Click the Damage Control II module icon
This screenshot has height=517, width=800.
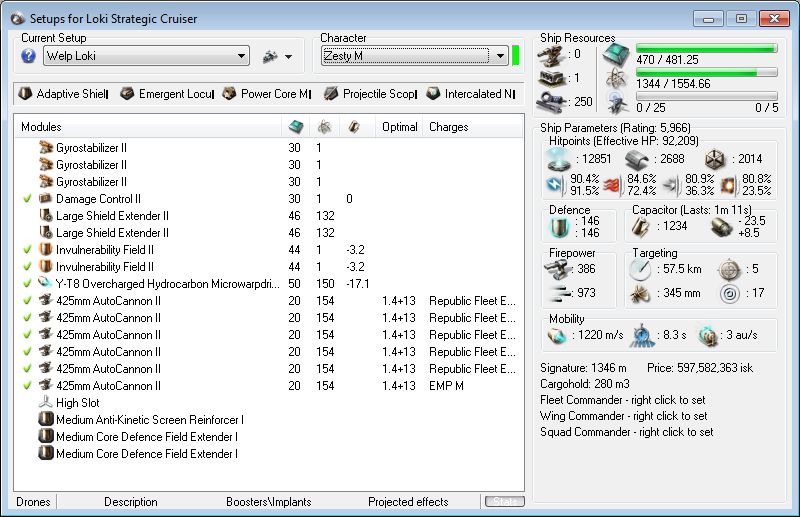[46, 198]
